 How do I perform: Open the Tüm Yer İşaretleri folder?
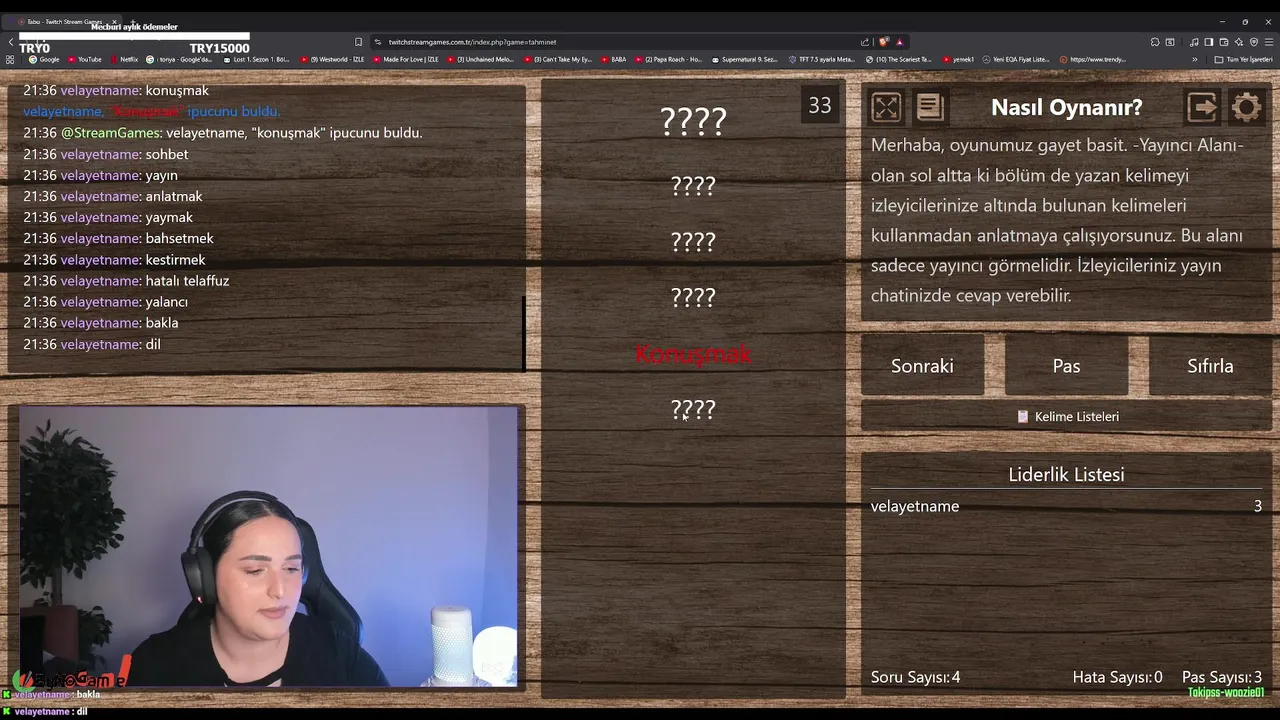click(1244, 59)
